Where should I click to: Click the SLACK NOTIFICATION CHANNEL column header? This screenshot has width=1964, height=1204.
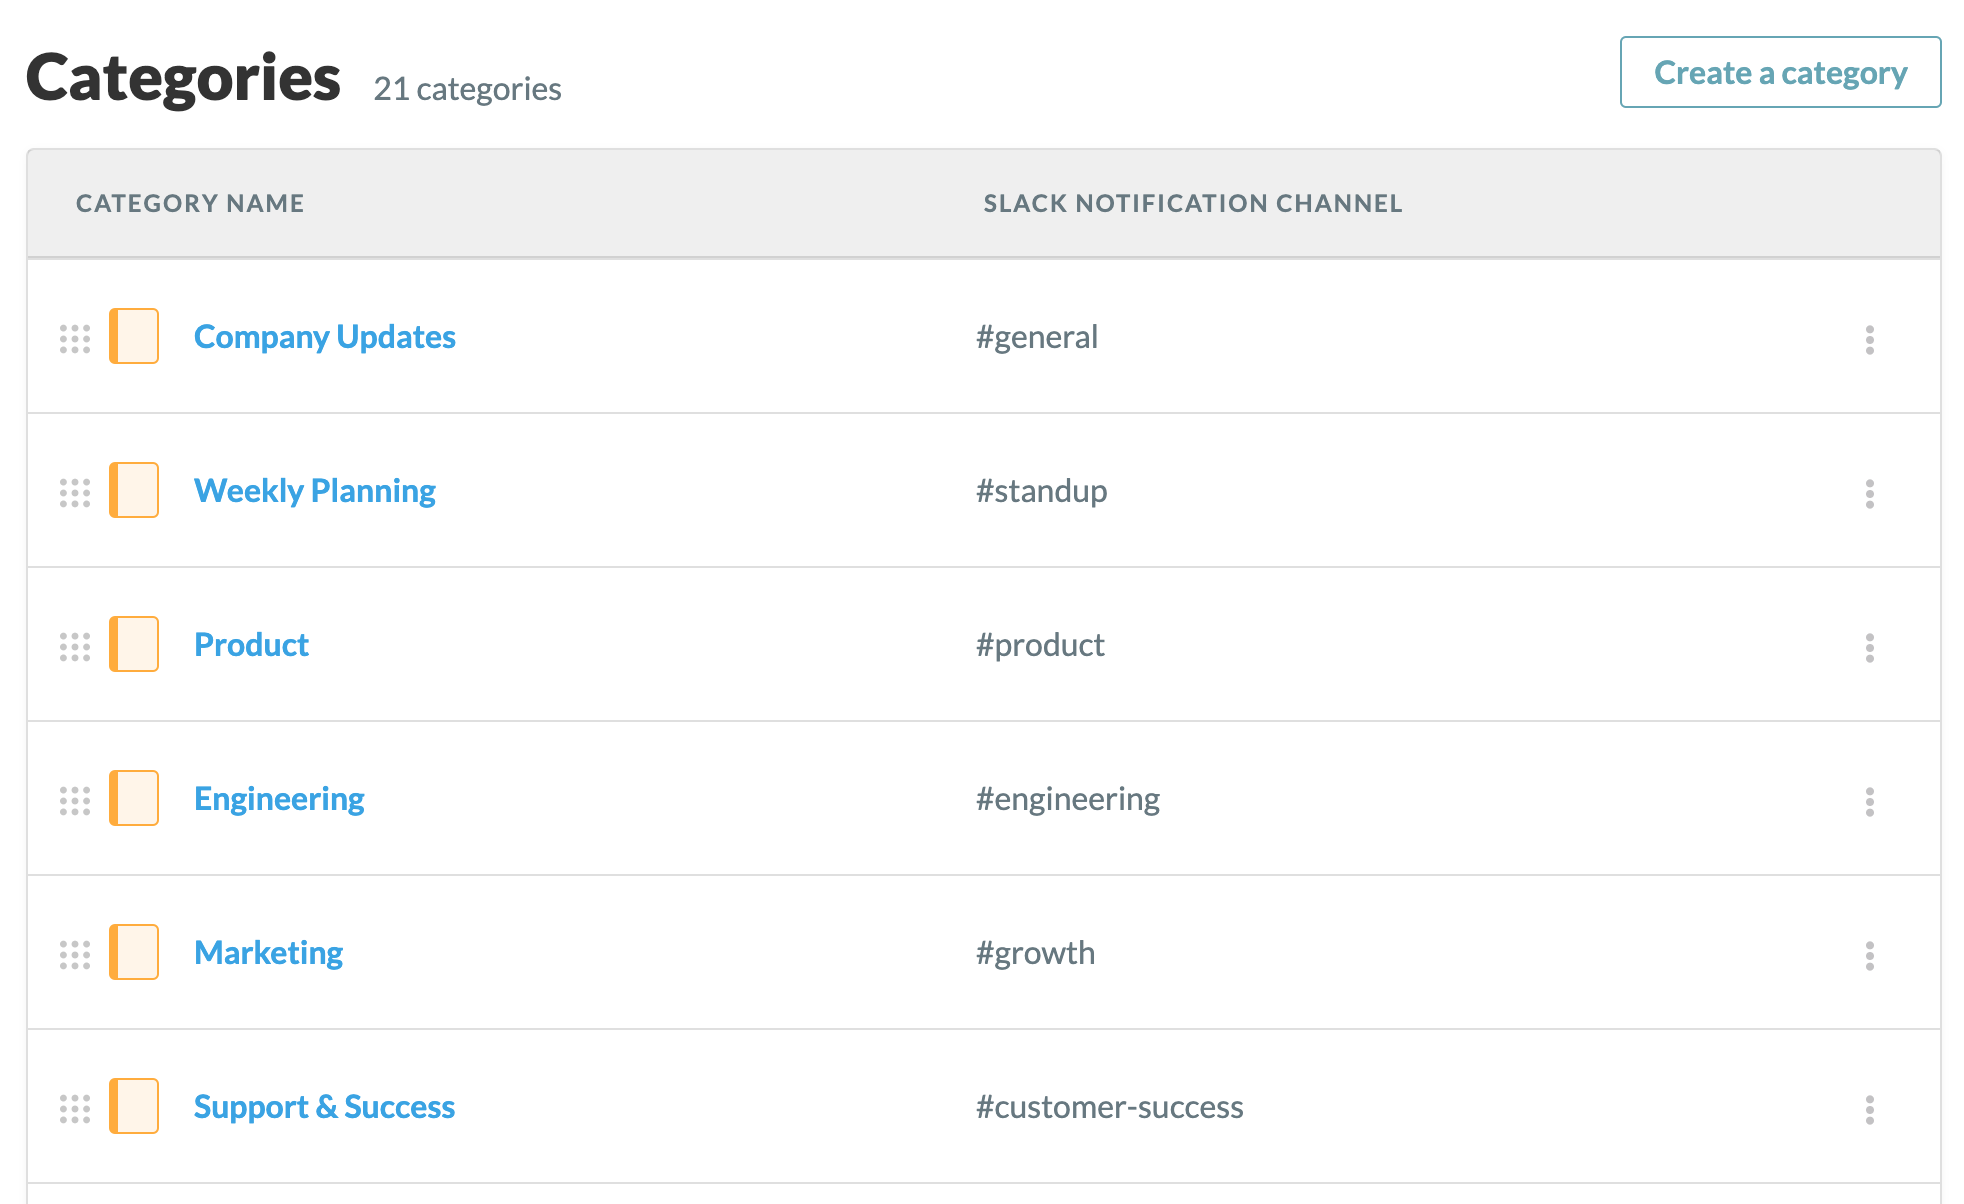(x=1193, y=203)
